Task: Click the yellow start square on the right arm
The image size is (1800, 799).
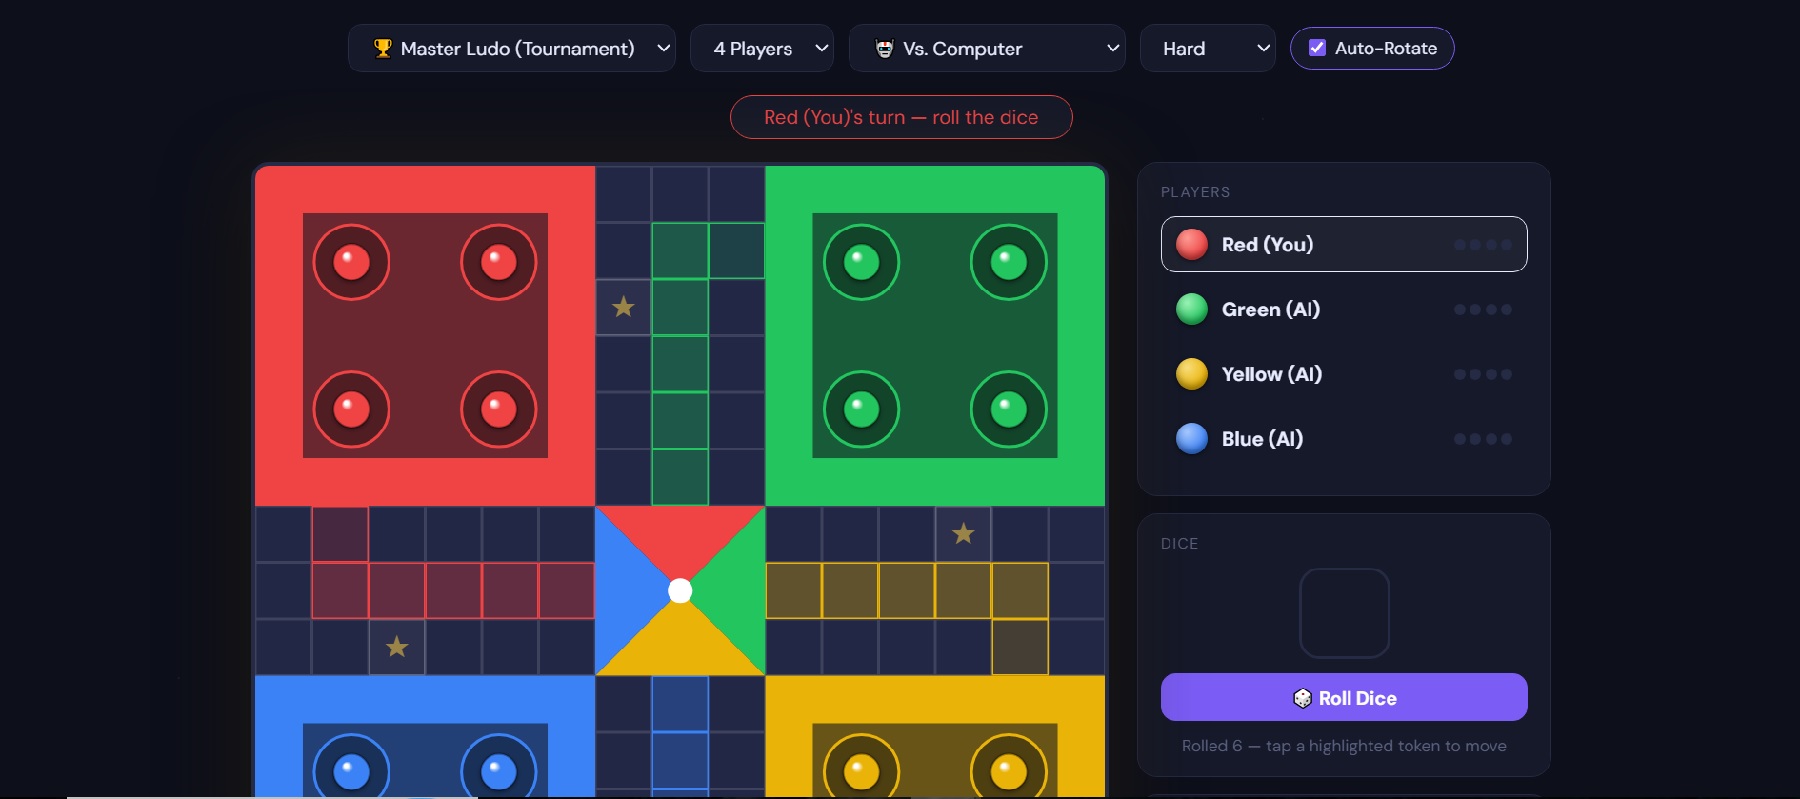Action: (1020, 647)
